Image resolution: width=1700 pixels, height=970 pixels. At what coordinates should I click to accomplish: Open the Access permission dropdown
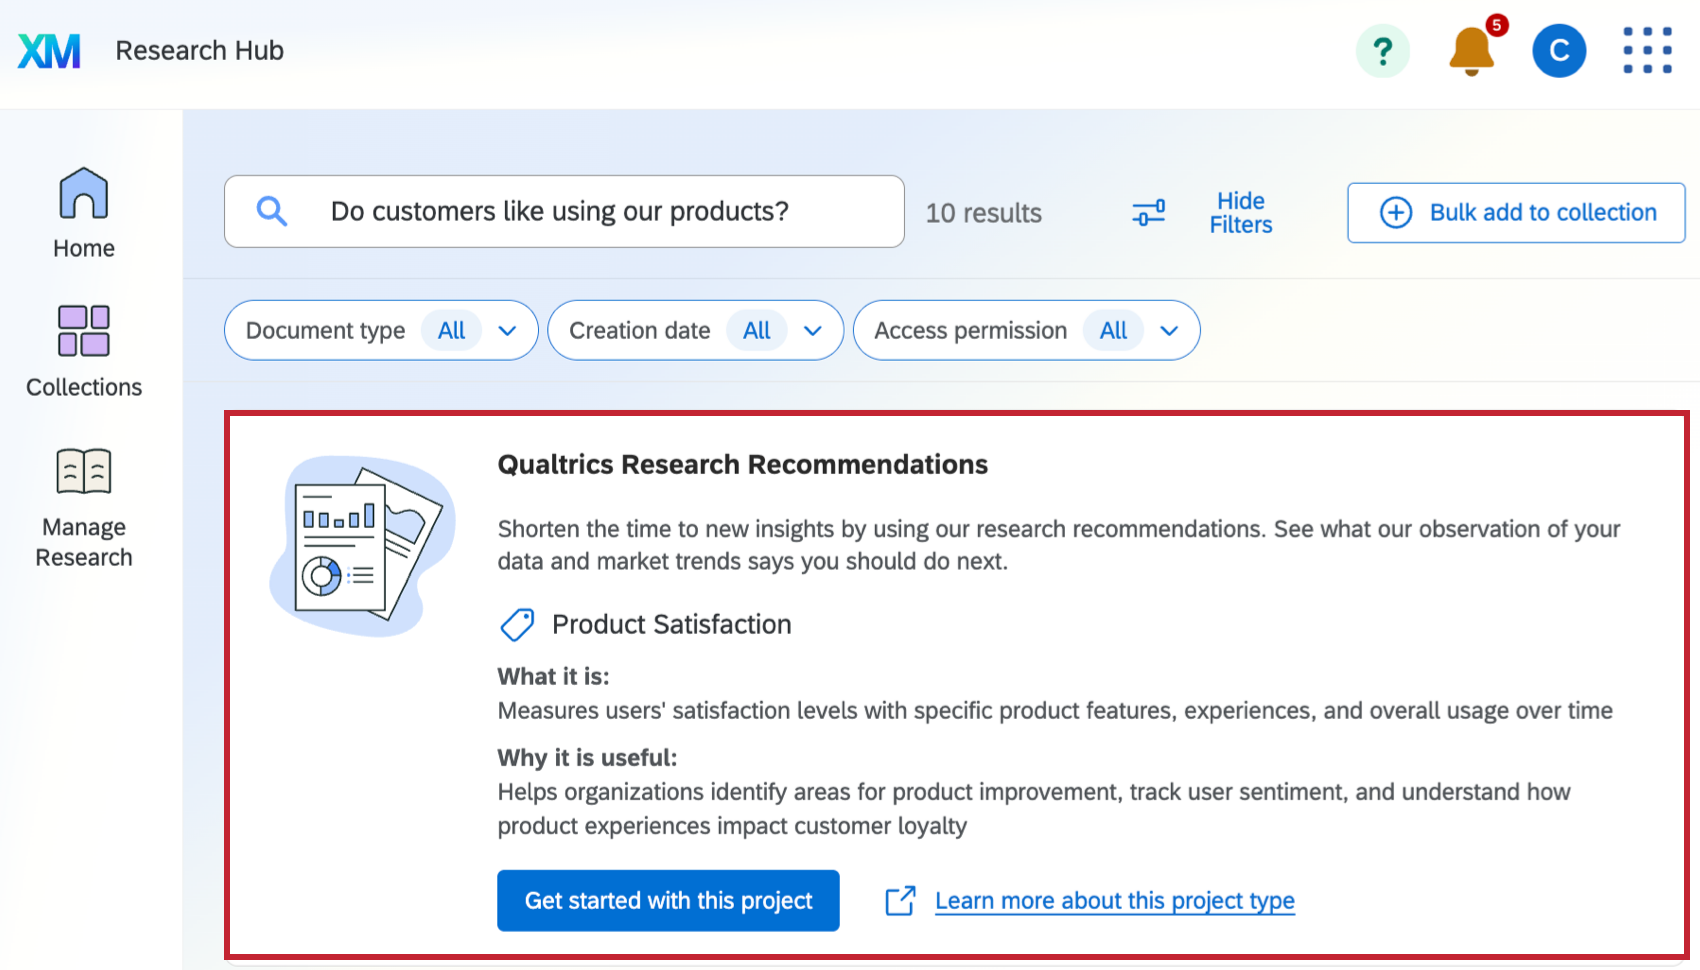click(x=1026, y=330)
